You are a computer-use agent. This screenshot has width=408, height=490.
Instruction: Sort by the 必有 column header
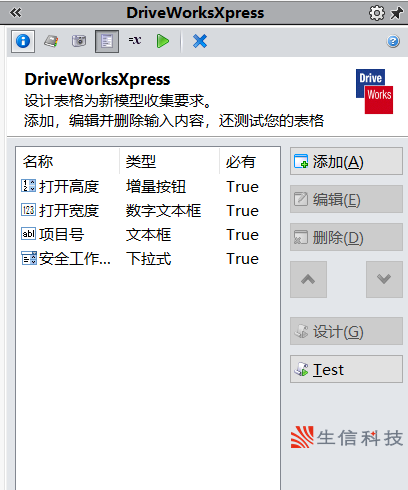coord(249,161)
